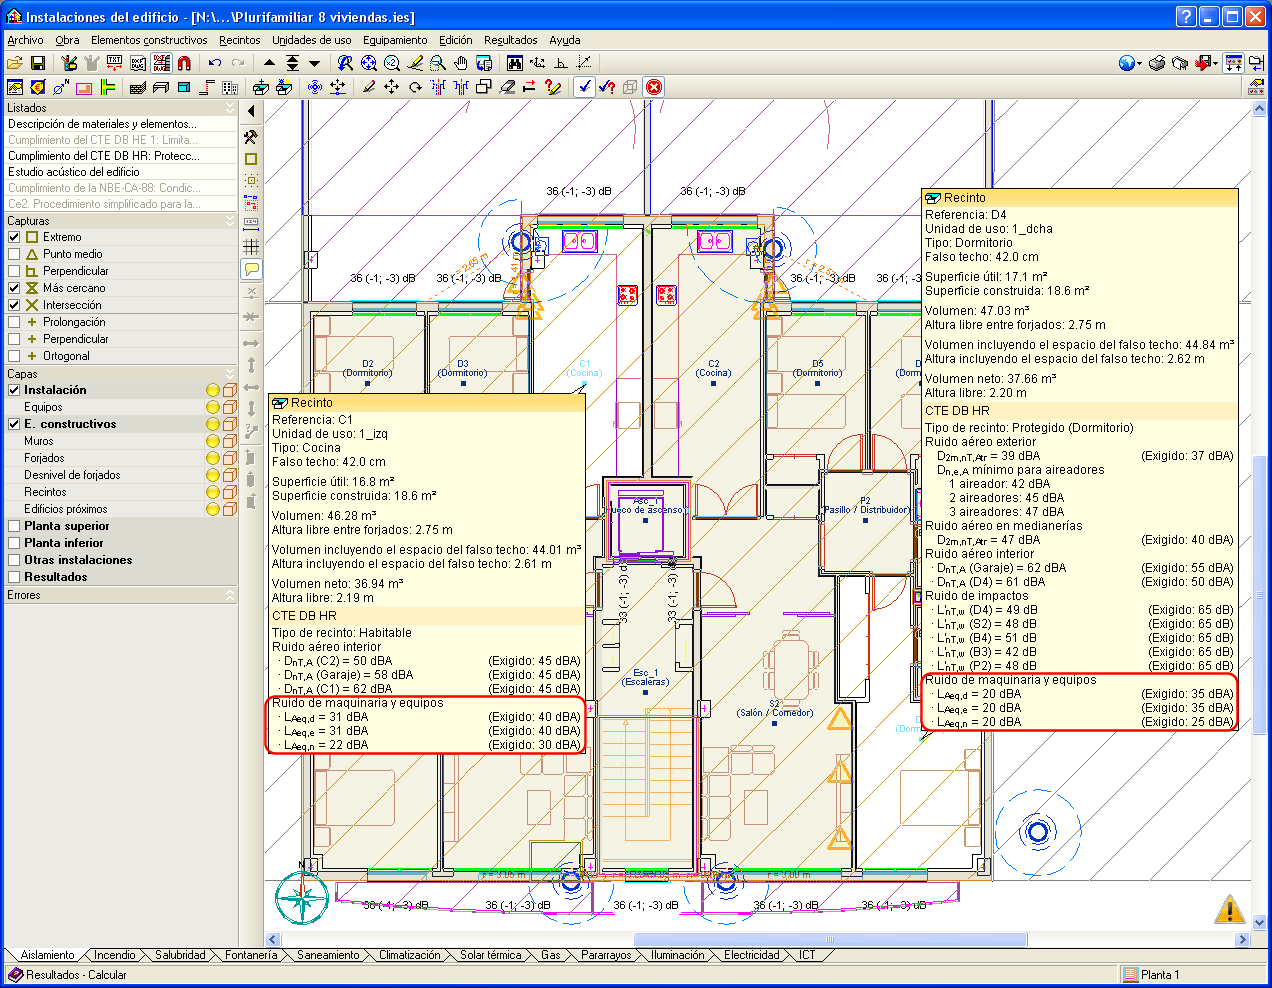Click the red circle X cancel icon
Viewport: 1272px width, 988px height.
click(654, 87)
